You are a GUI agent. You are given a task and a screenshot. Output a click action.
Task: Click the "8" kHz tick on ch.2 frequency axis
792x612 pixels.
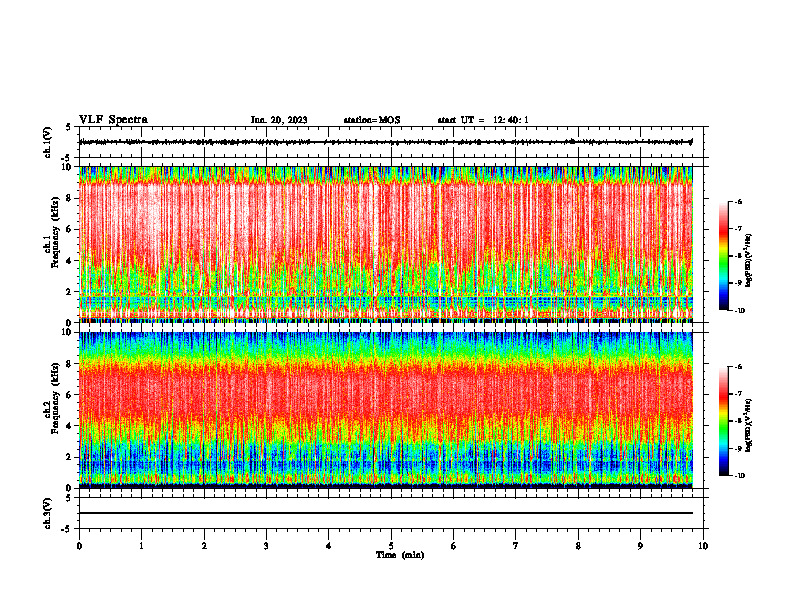pos(70,364)
